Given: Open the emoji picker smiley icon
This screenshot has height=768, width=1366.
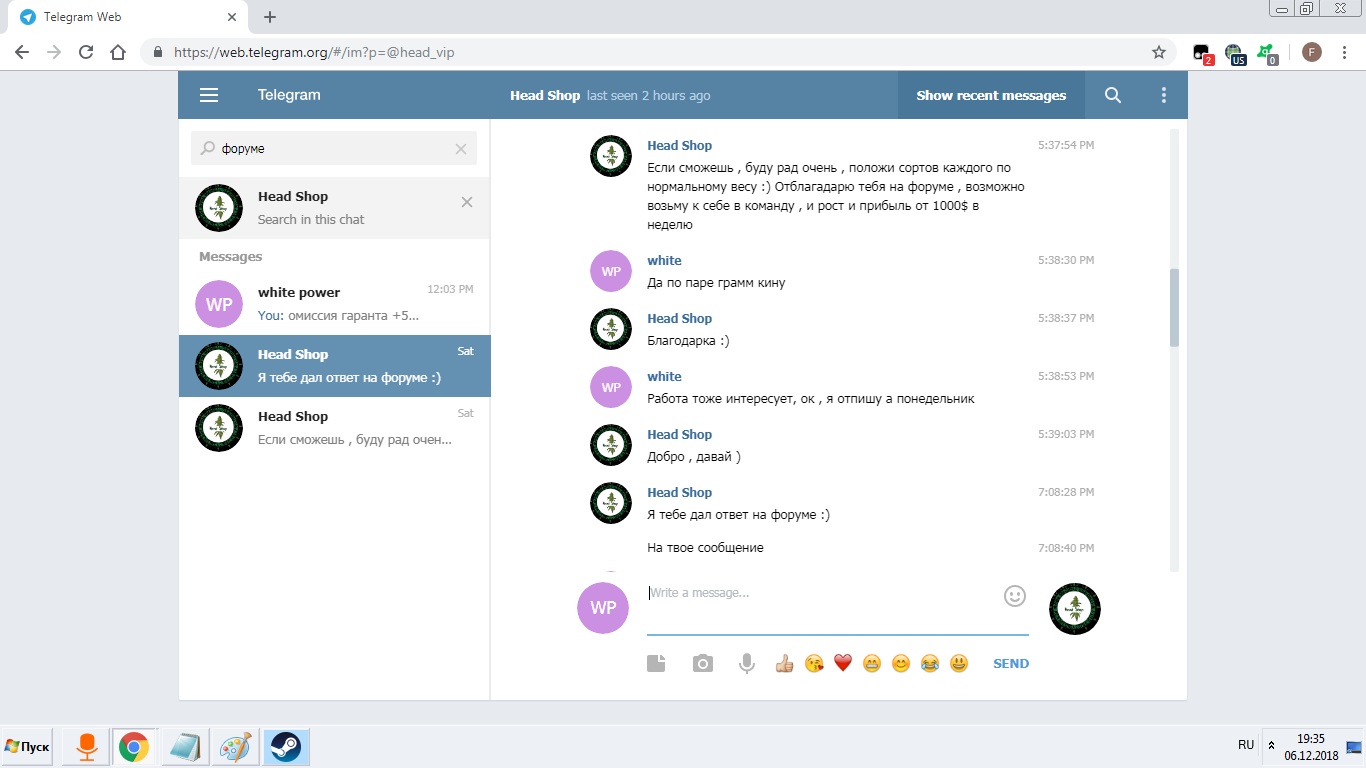Looking at the screenshot, I should (1015, 596).
